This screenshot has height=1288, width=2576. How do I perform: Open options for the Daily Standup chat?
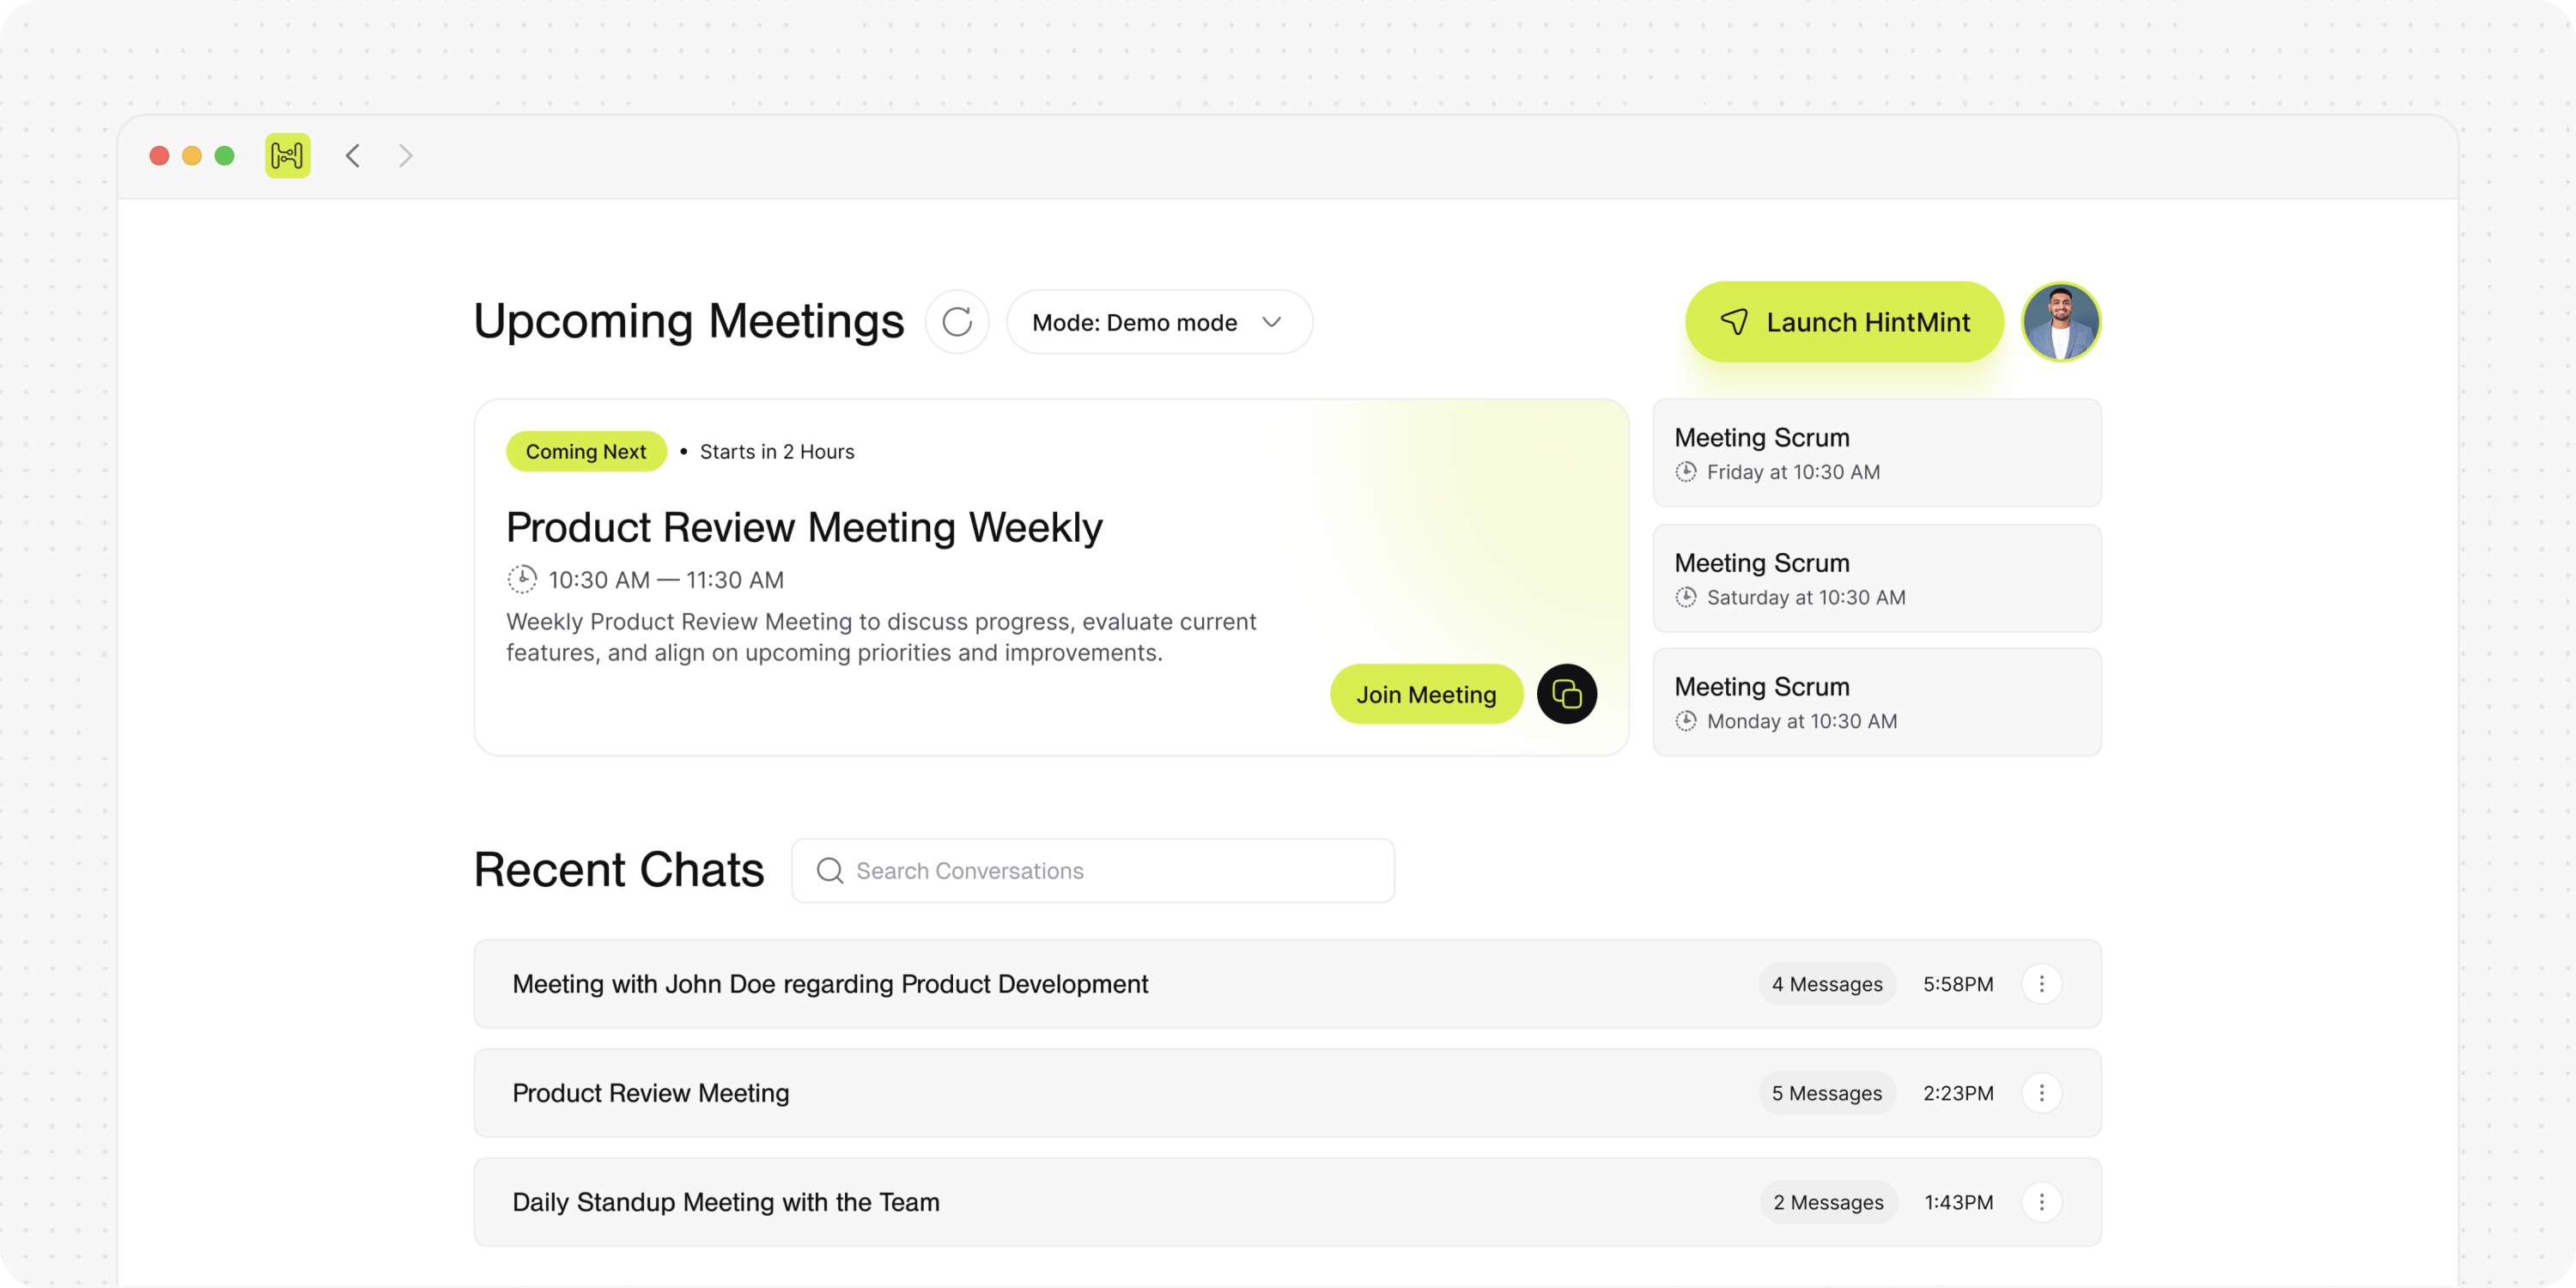pyautogui.click(x=2041, y=1202)
